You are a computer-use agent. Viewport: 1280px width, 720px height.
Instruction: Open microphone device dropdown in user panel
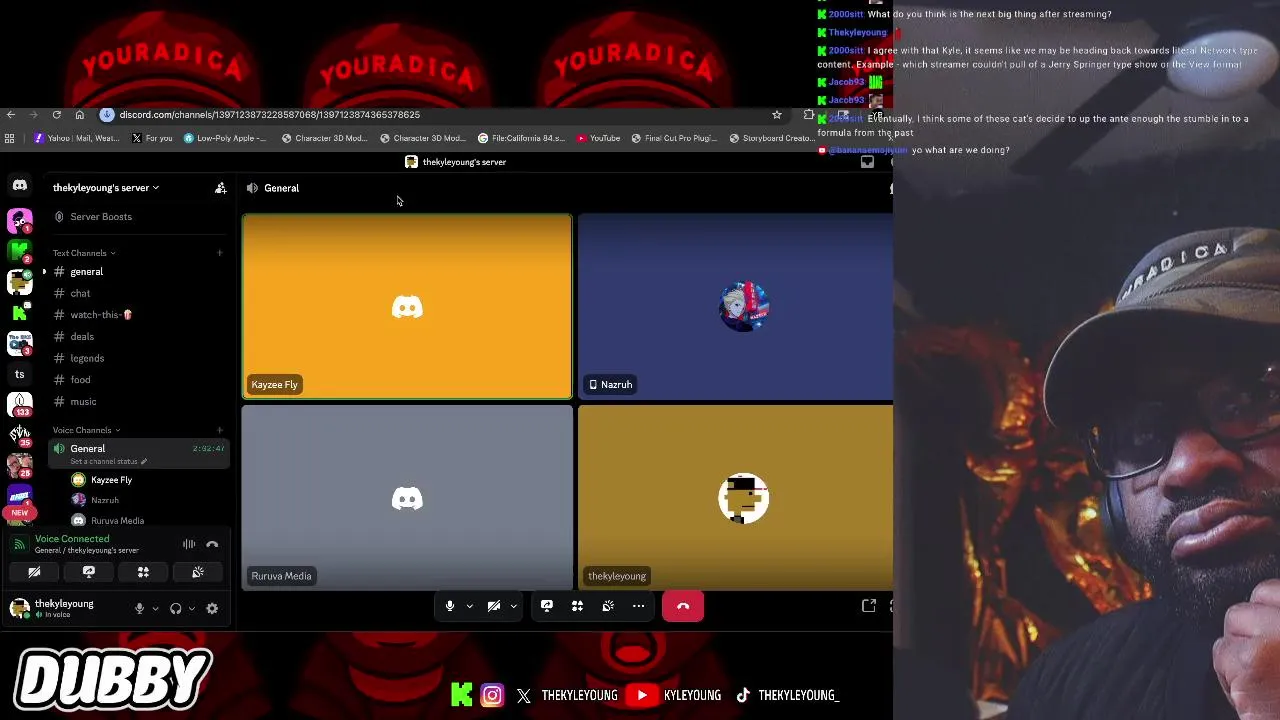click(x=155, y=608)
